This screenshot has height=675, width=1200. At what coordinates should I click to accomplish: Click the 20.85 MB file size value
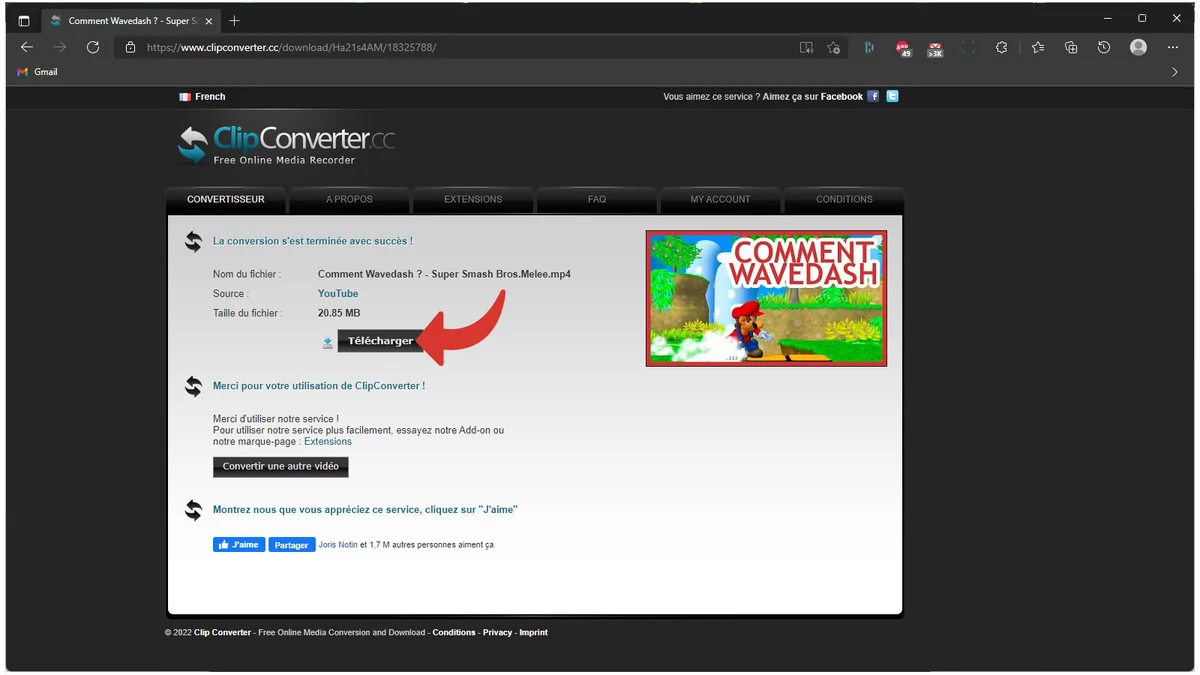click(x=339, y=313)
